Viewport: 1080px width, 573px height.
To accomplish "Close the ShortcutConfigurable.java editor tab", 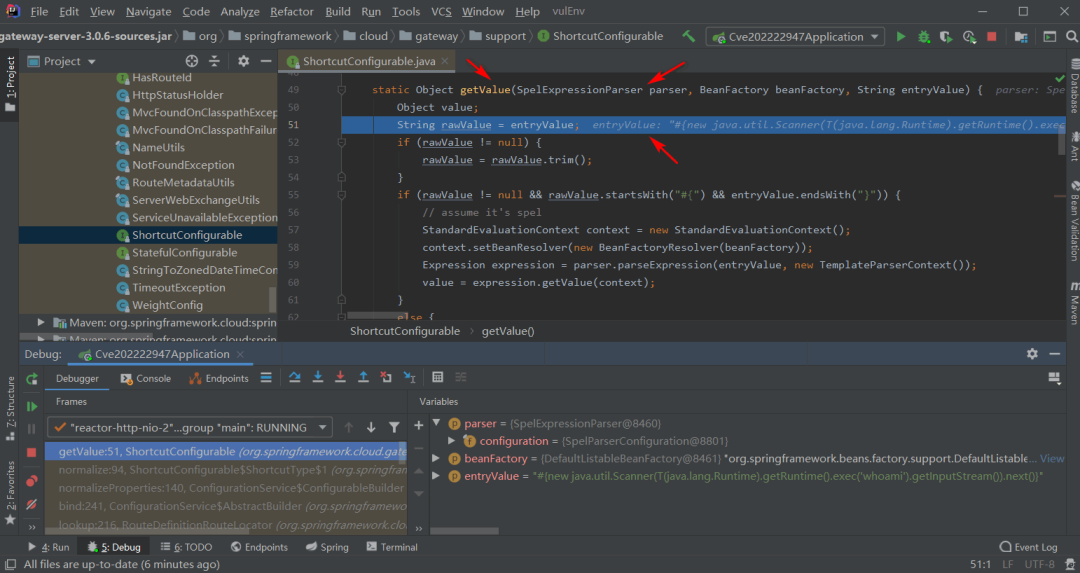I will (x=445, y=61).
